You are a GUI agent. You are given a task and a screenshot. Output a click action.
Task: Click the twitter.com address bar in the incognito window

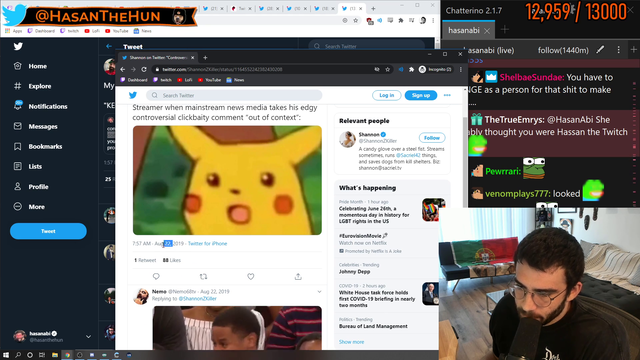point(261,69)
